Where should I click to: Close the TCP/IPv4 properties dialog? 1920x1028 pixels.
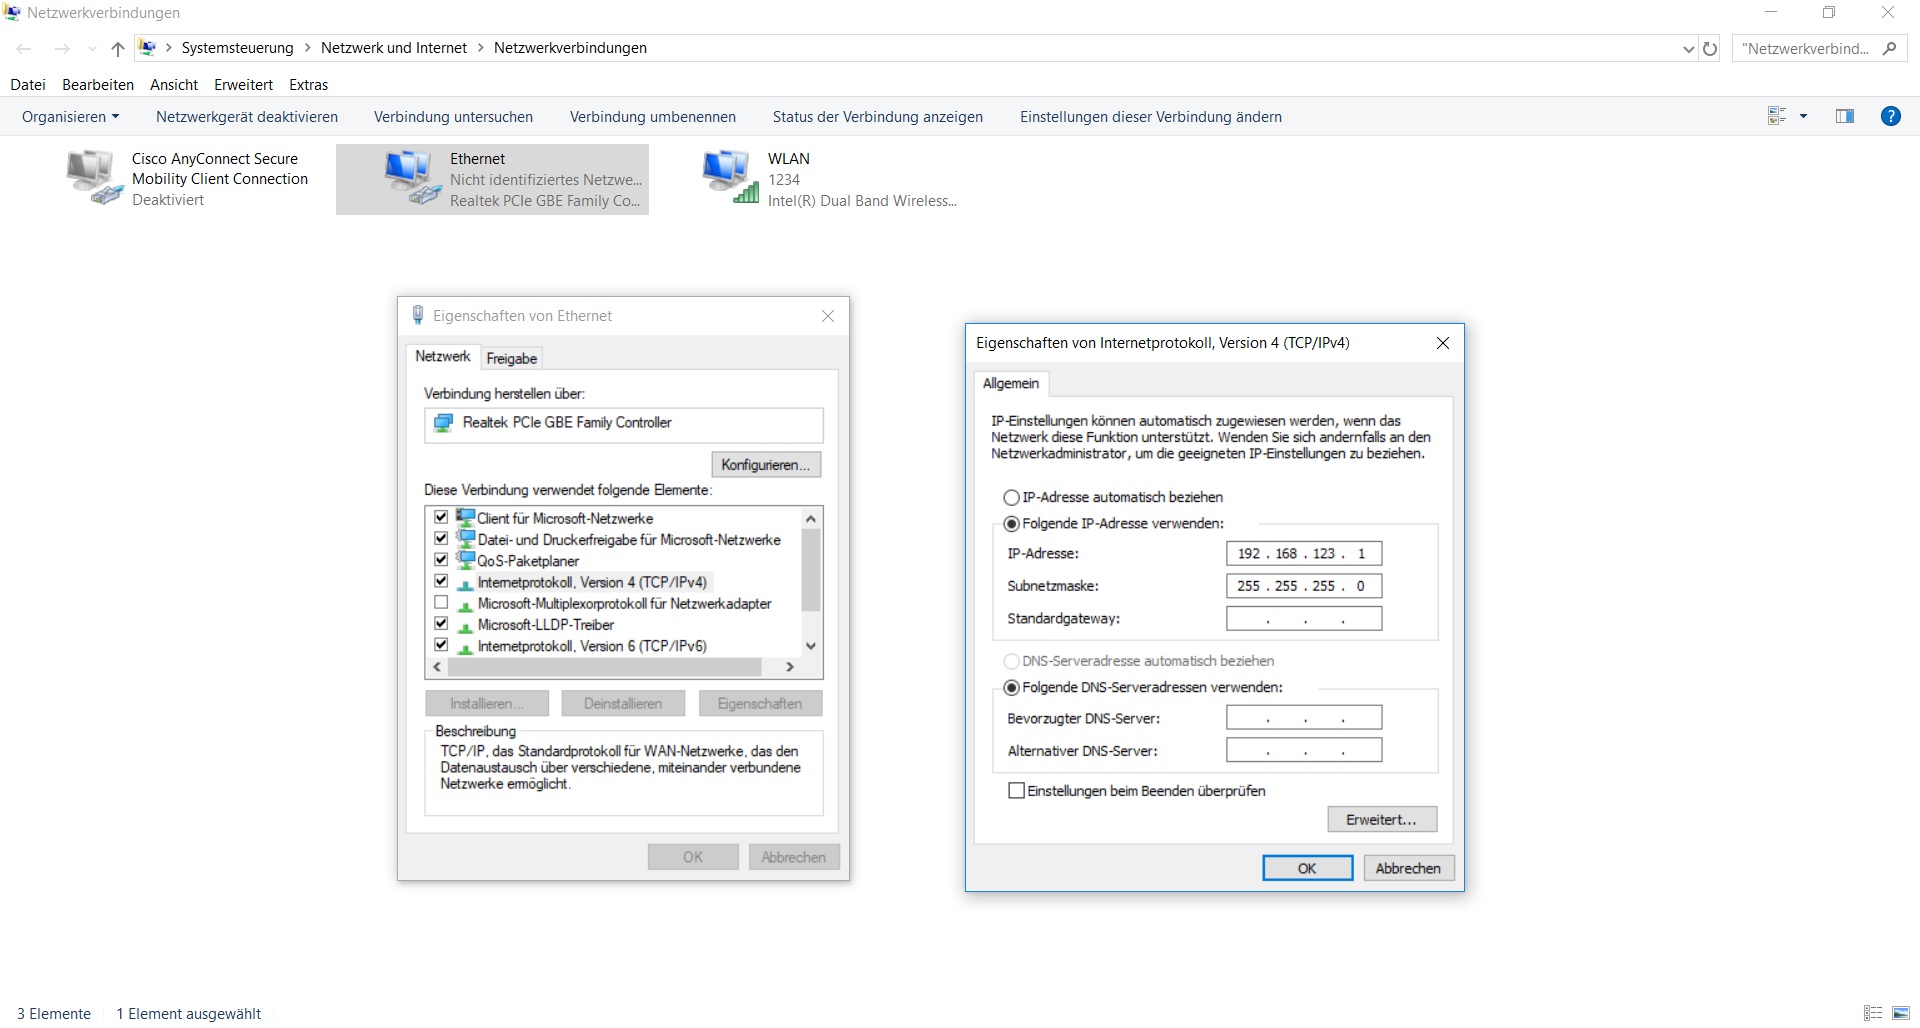click(x=1443, y=343)
